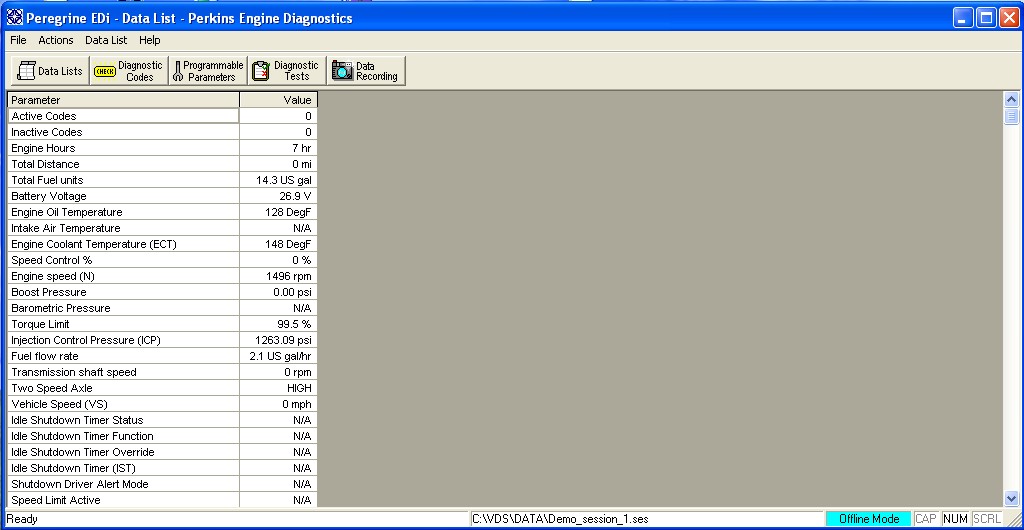Click the Parameter column header
1024x530 pixels.
(x=123, y=100)
